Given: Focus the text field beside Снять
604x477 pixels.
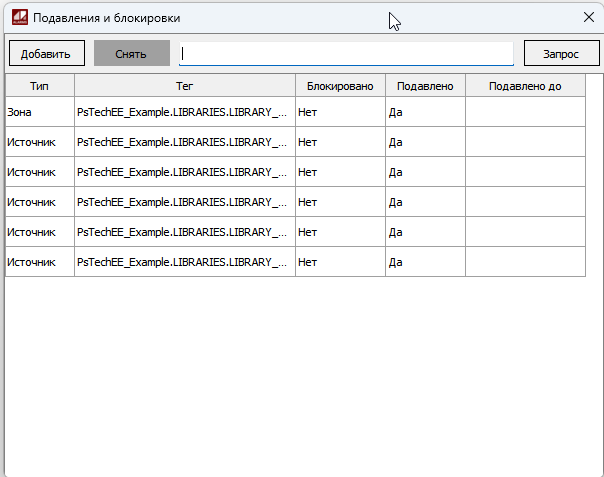Looking at the screenshot, I should (x=346, y=54).
